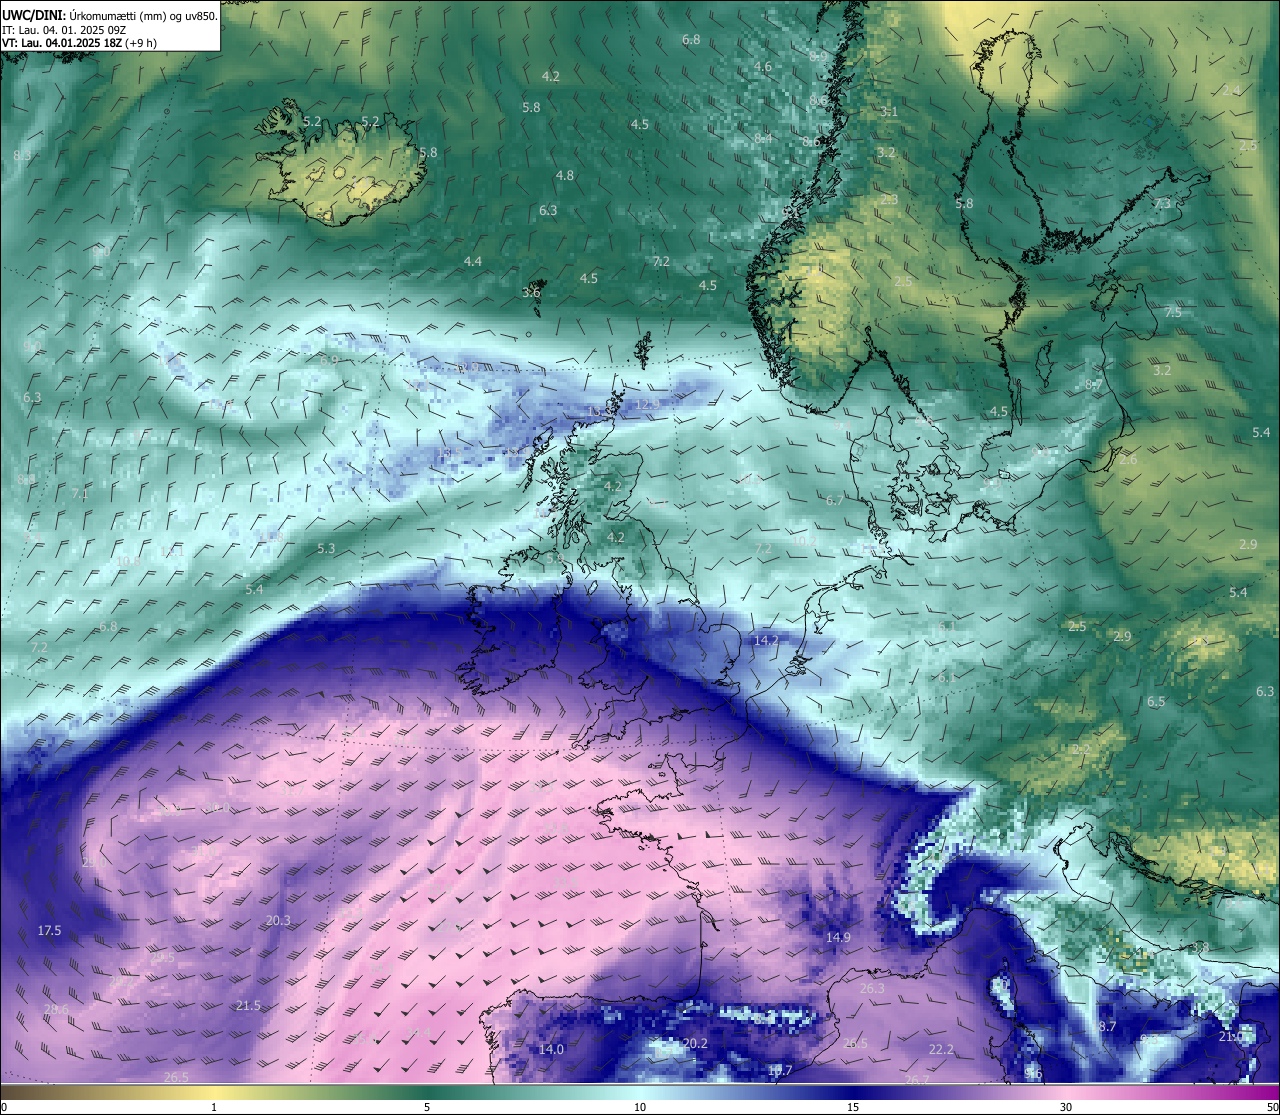Click the UWC/DINI map title text
Image resolution: width=1280 pixels, height=1115 pixels.
point(110,15)
